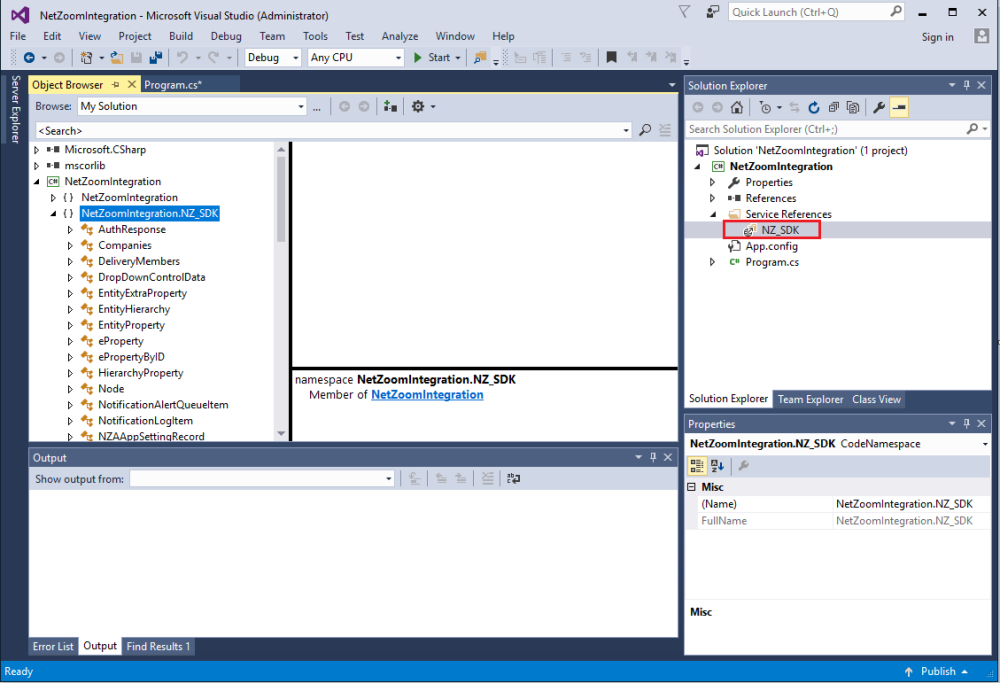Select NZ_SDK service reference in Solution Explorer
Image resolution: width=1000 pixels, height=683 pixels.
click(779, 230)
